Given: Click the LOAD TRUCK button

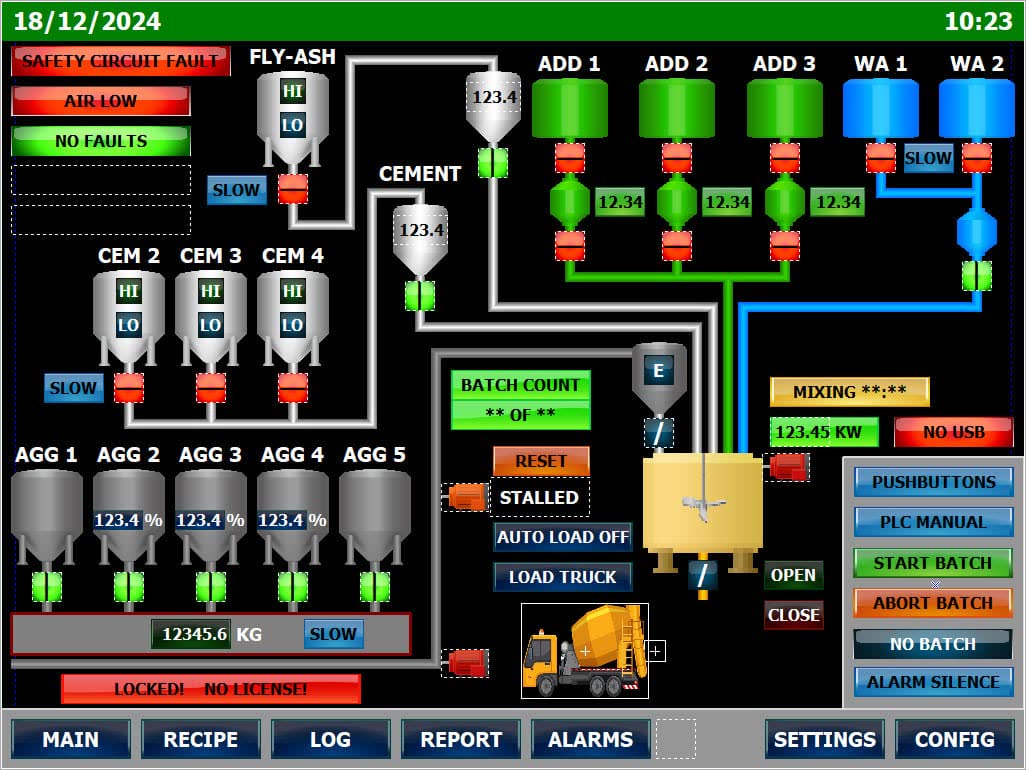Looking at the screenshot, I should point(563,576).
